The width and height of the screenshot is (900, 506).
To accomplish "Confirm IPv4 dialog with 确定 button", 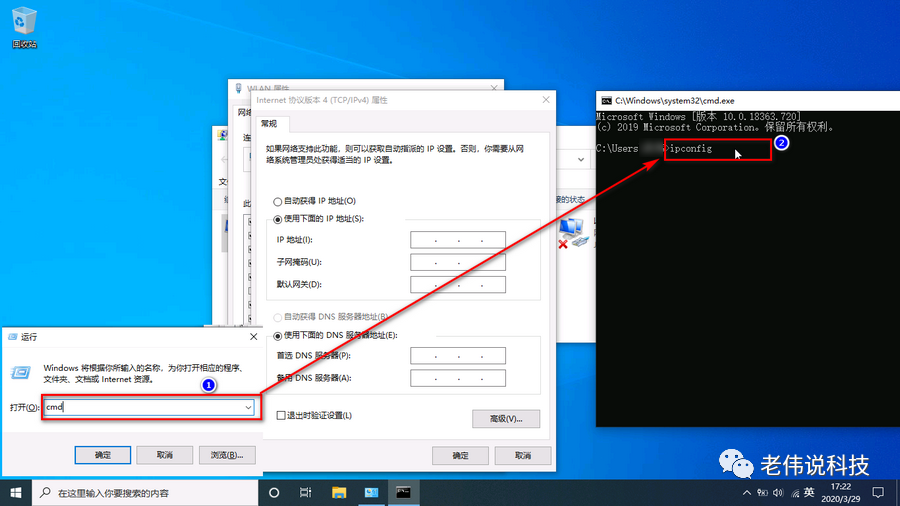I will (x=460, y=456).
